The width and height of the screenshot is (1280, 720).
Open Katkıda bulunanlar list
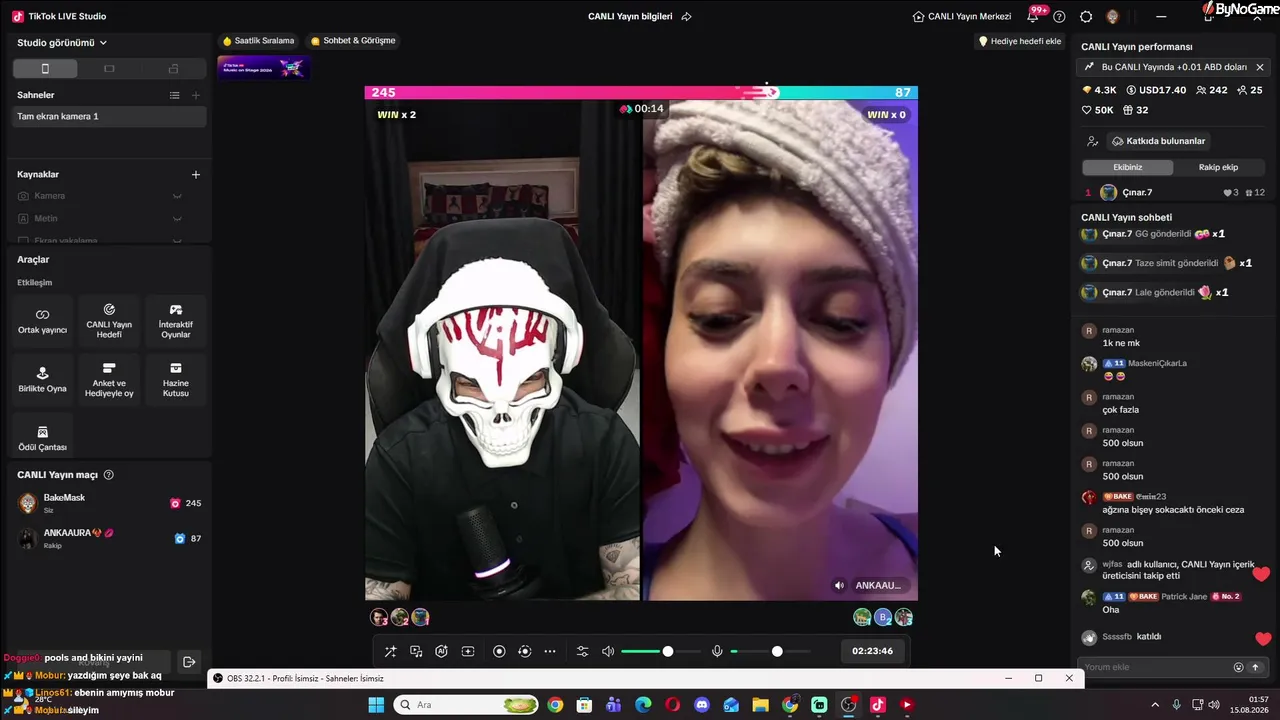tap(1158, 141)
